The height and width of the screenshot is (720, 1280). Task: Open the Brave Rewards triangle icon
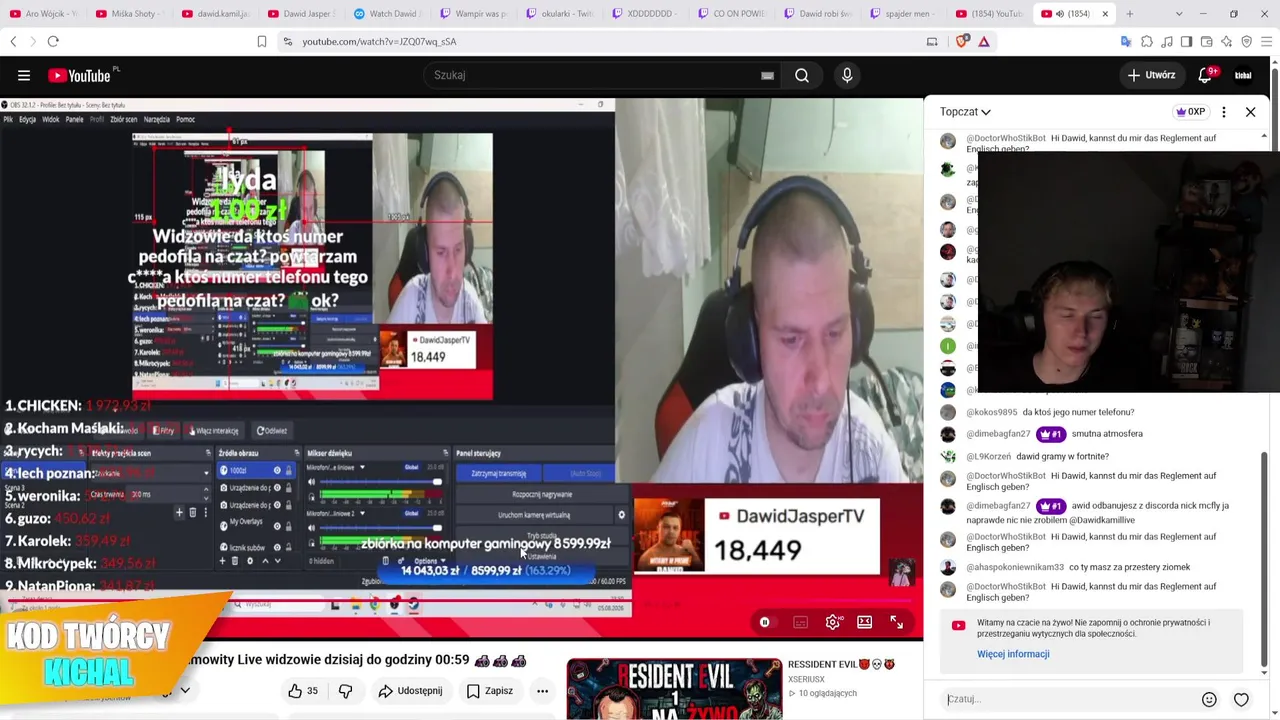[984, 41]
